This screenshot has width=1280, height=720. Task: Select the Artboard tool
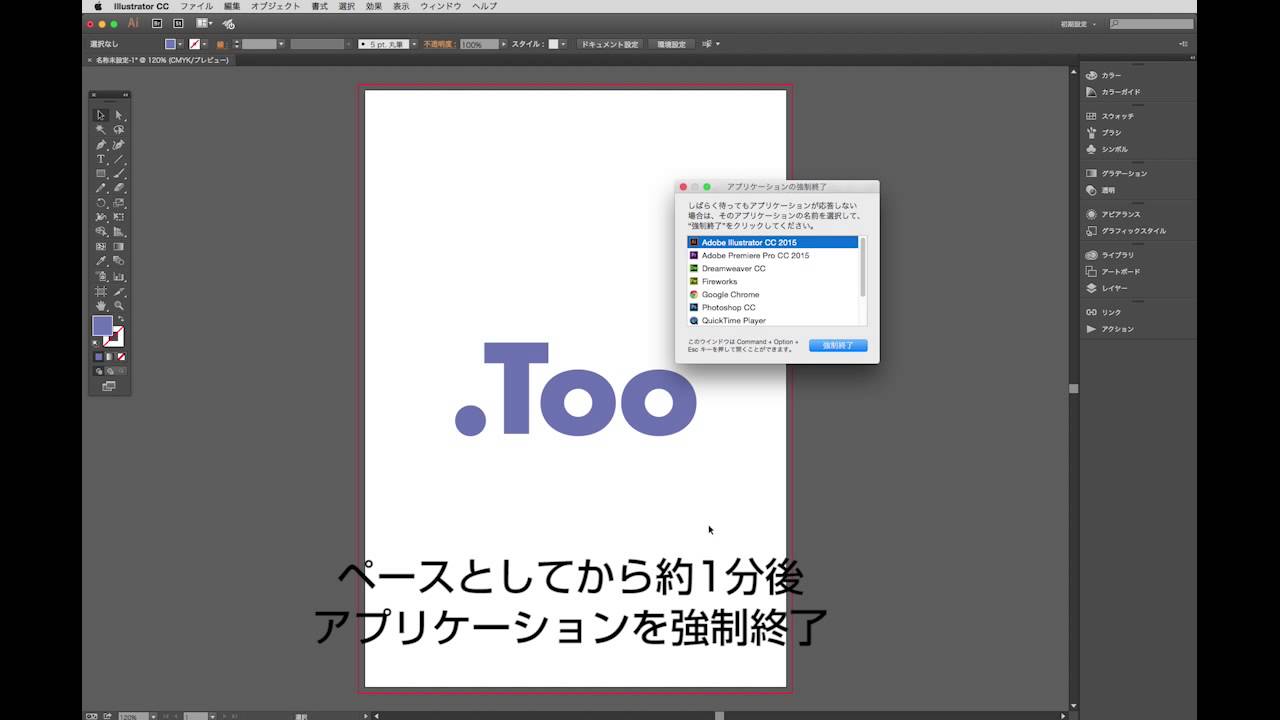[101, 291]
